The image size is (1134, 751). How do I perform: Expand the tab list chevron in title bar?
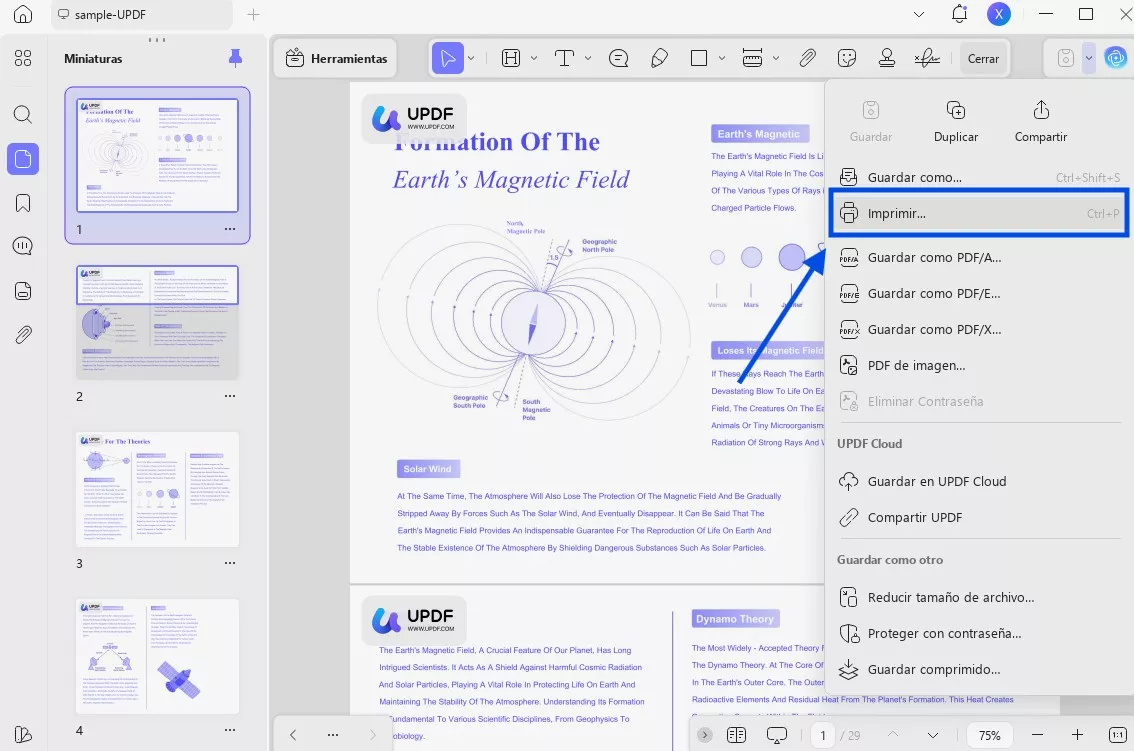point(918,14)
